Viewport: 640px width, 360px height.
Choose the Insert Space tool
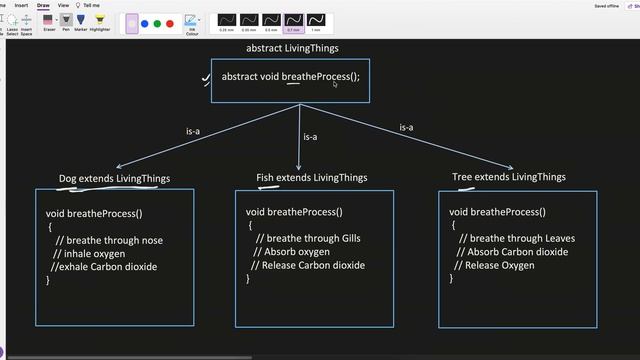pos(27,24)
